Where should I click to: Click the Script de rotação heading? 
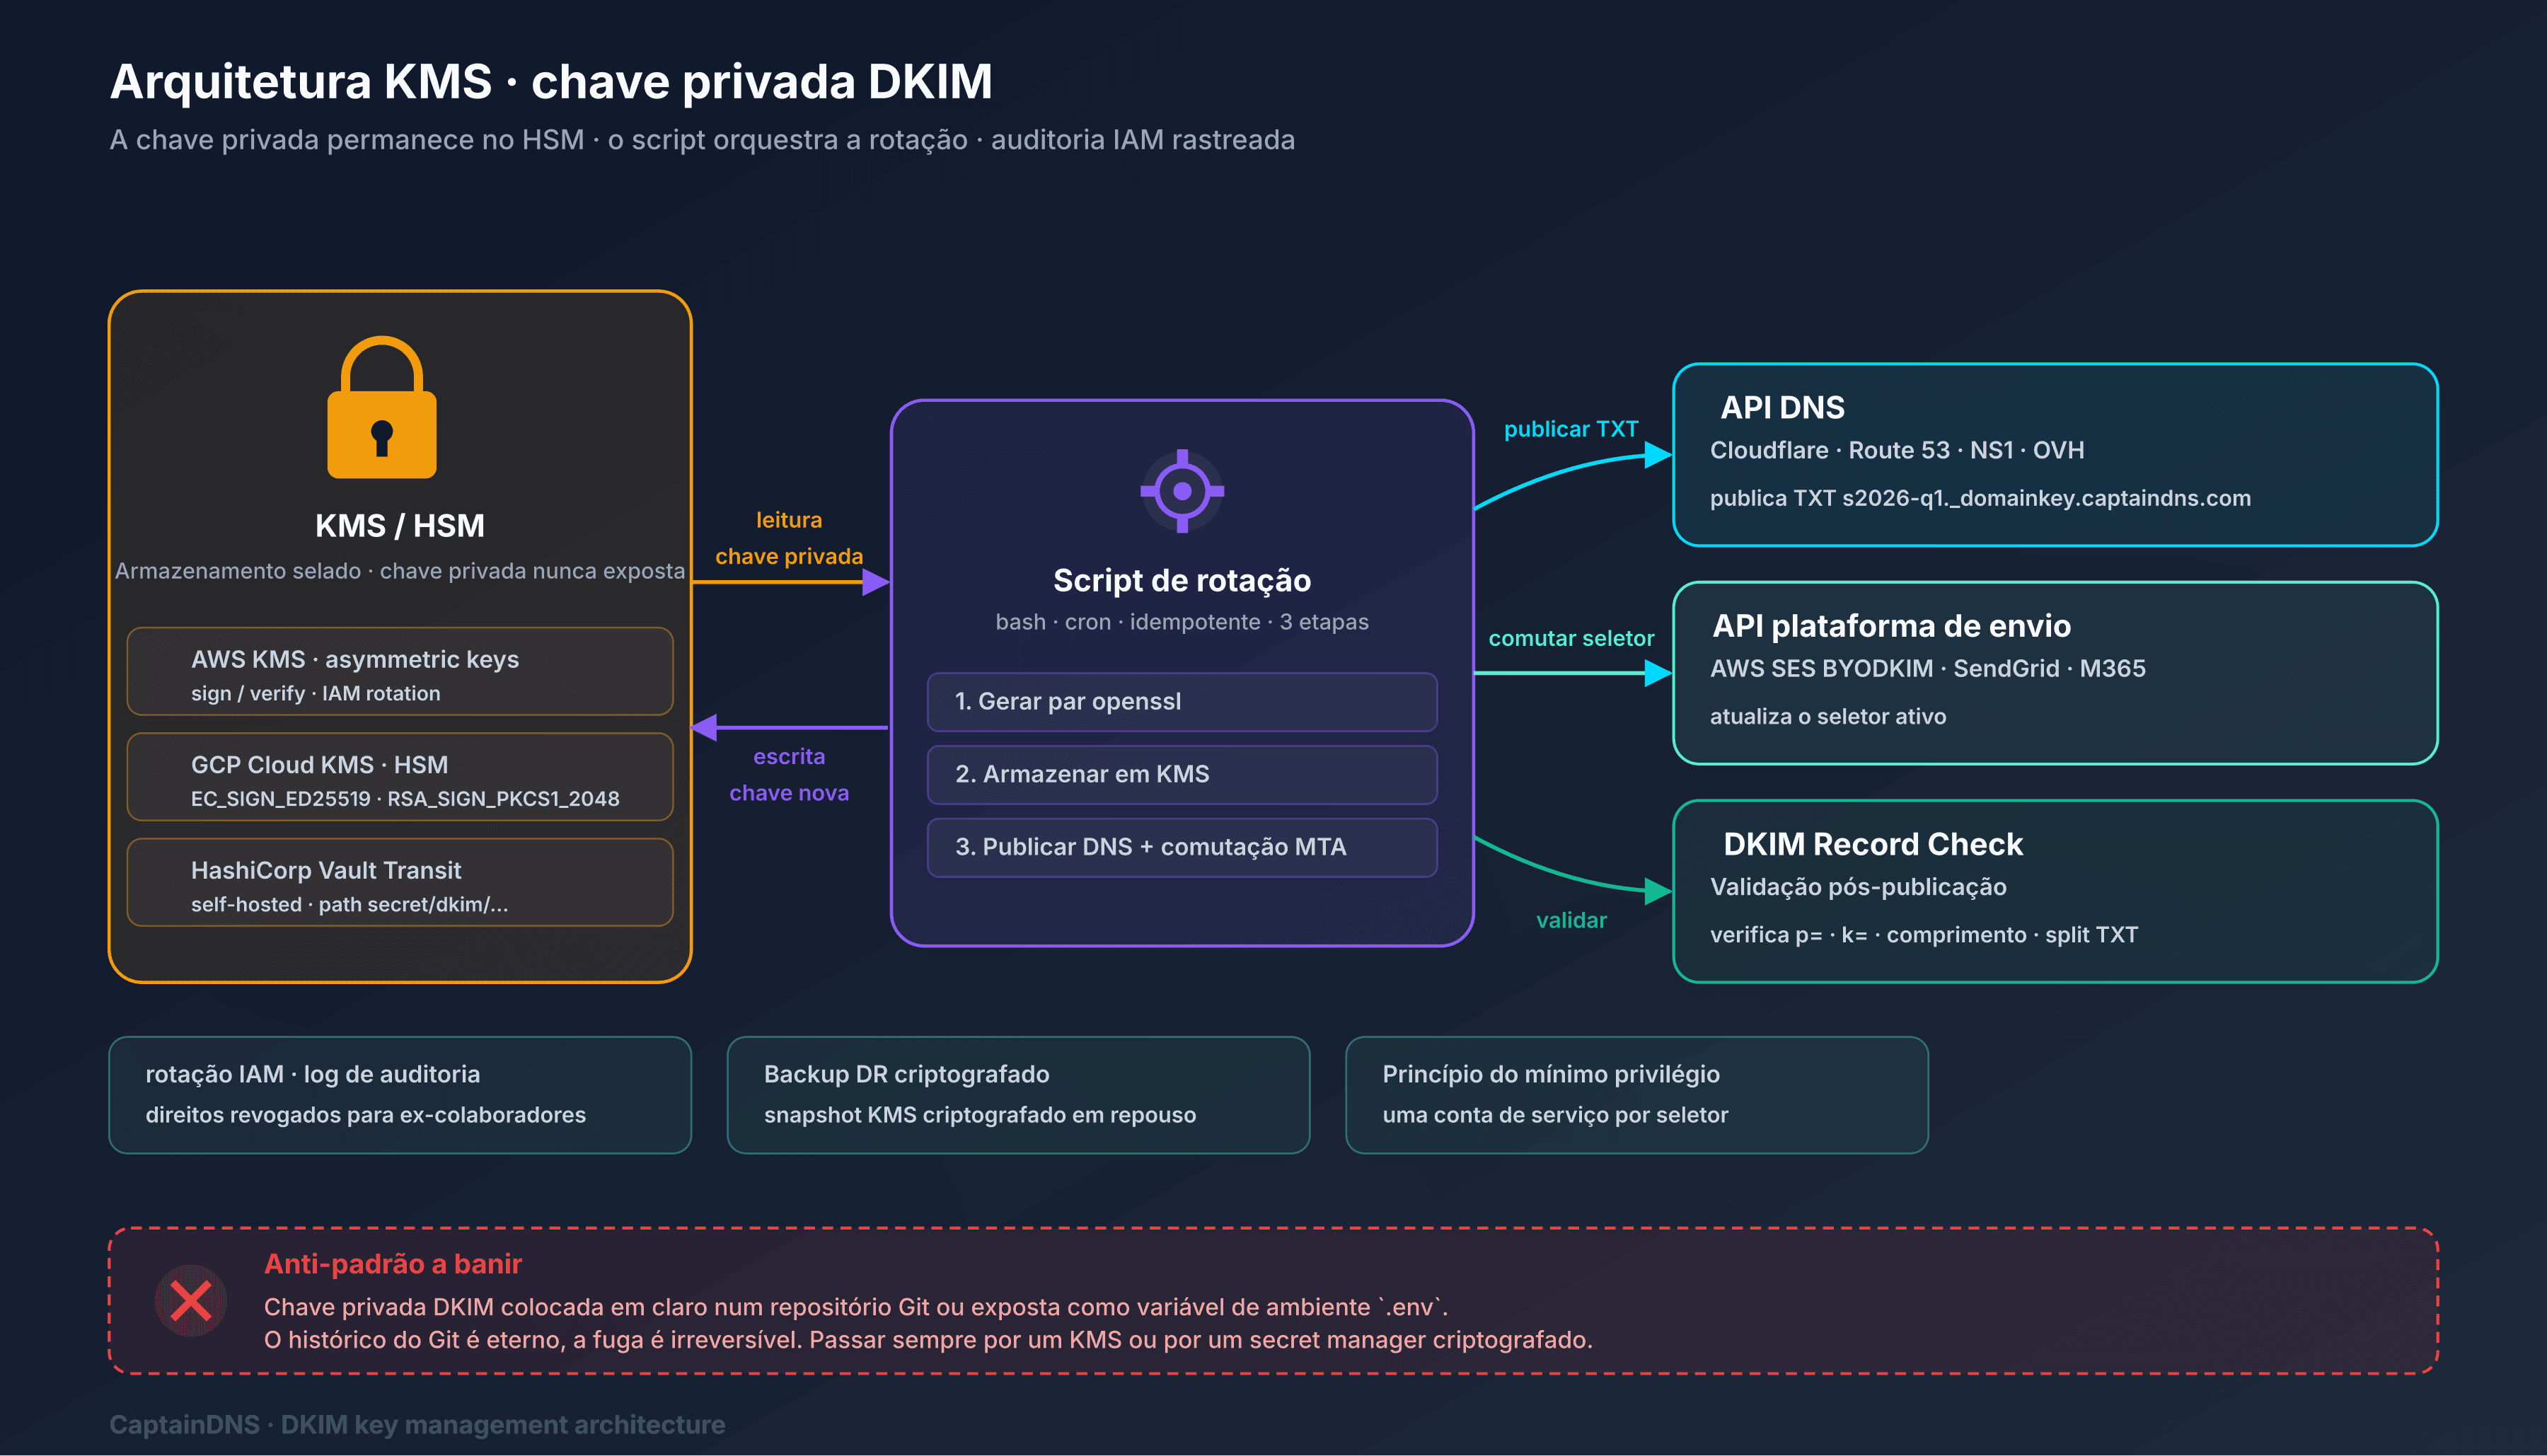(1182, 580)
